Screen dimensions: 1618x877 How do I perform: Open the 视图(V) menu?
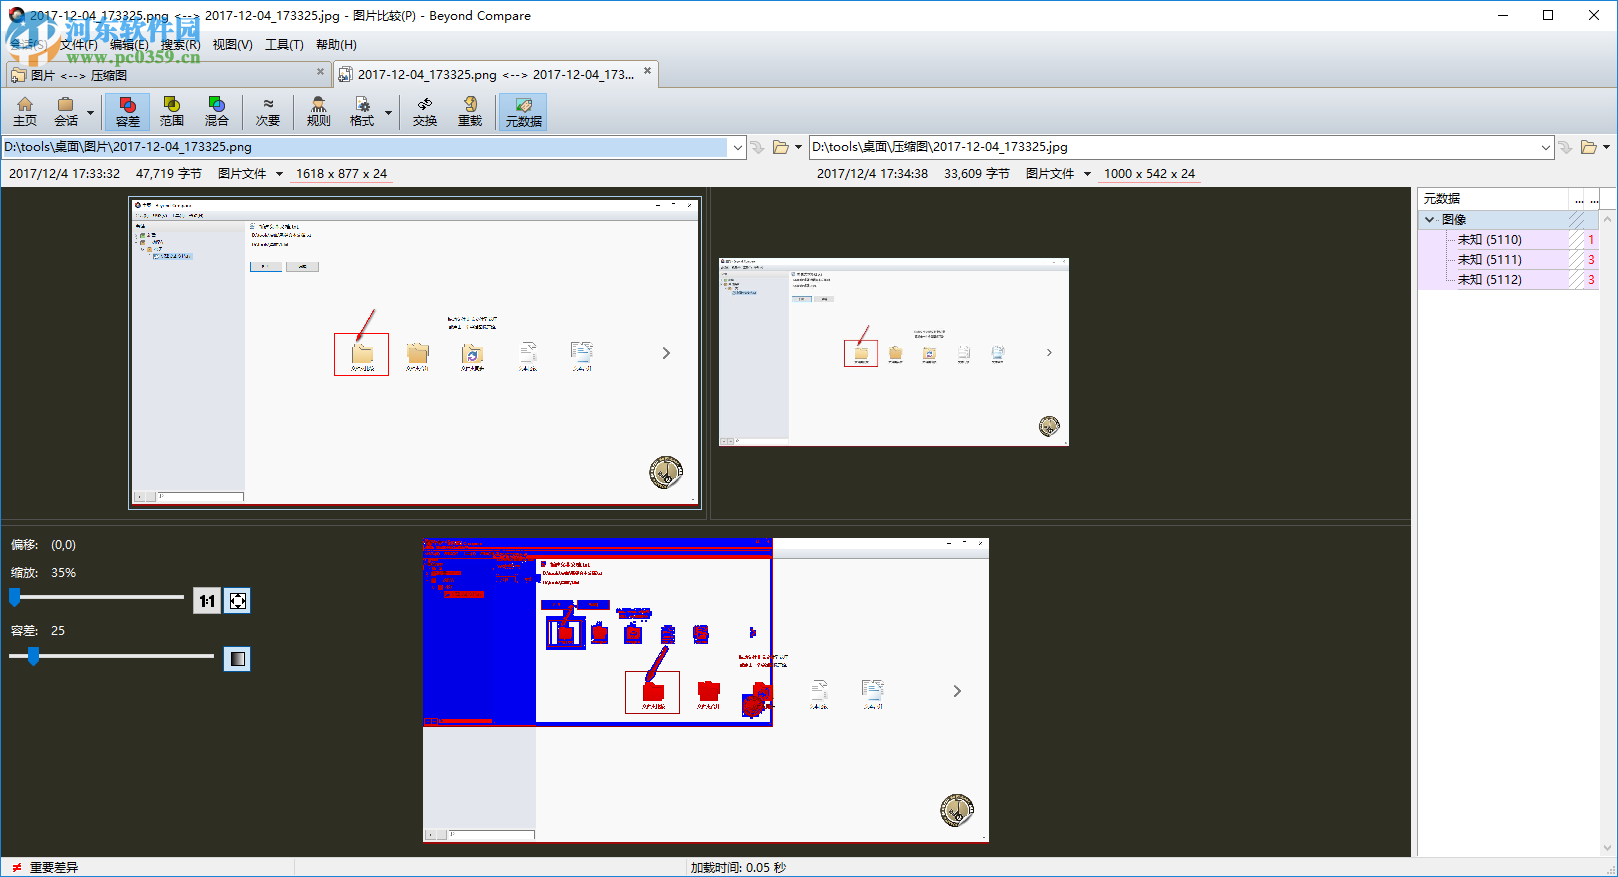click(232, 45)
